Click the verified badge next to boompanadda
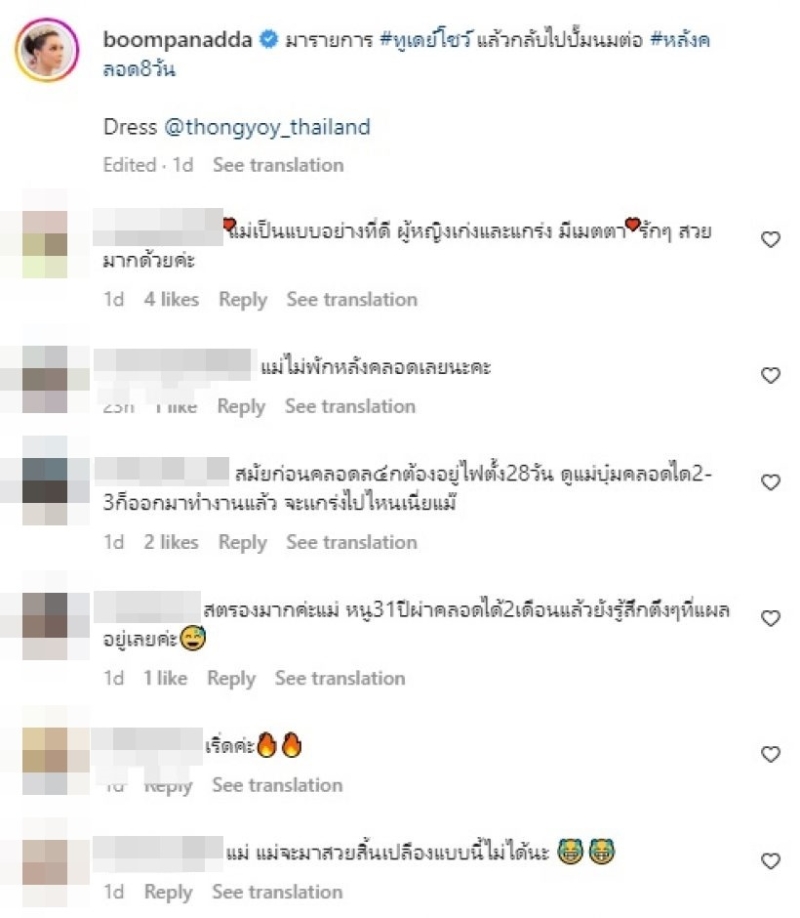The image size is (800, 918). pyautogui.click(x=269, y=40)
